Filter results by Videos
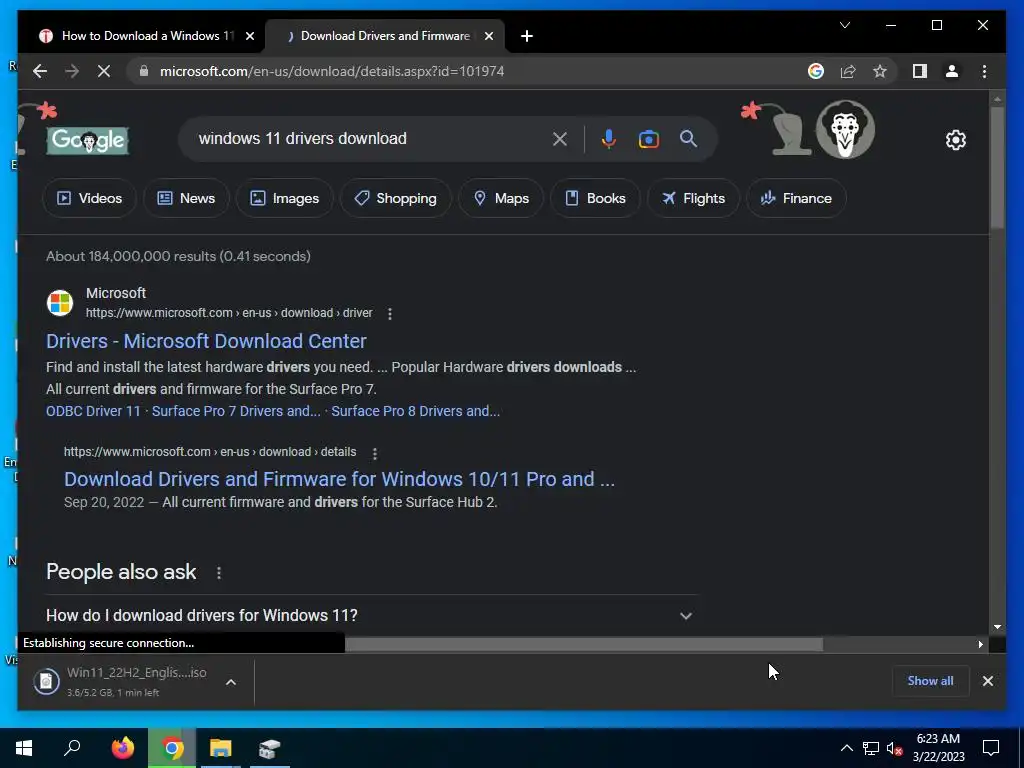The image size is (1024, 768). tap(89, 198)
